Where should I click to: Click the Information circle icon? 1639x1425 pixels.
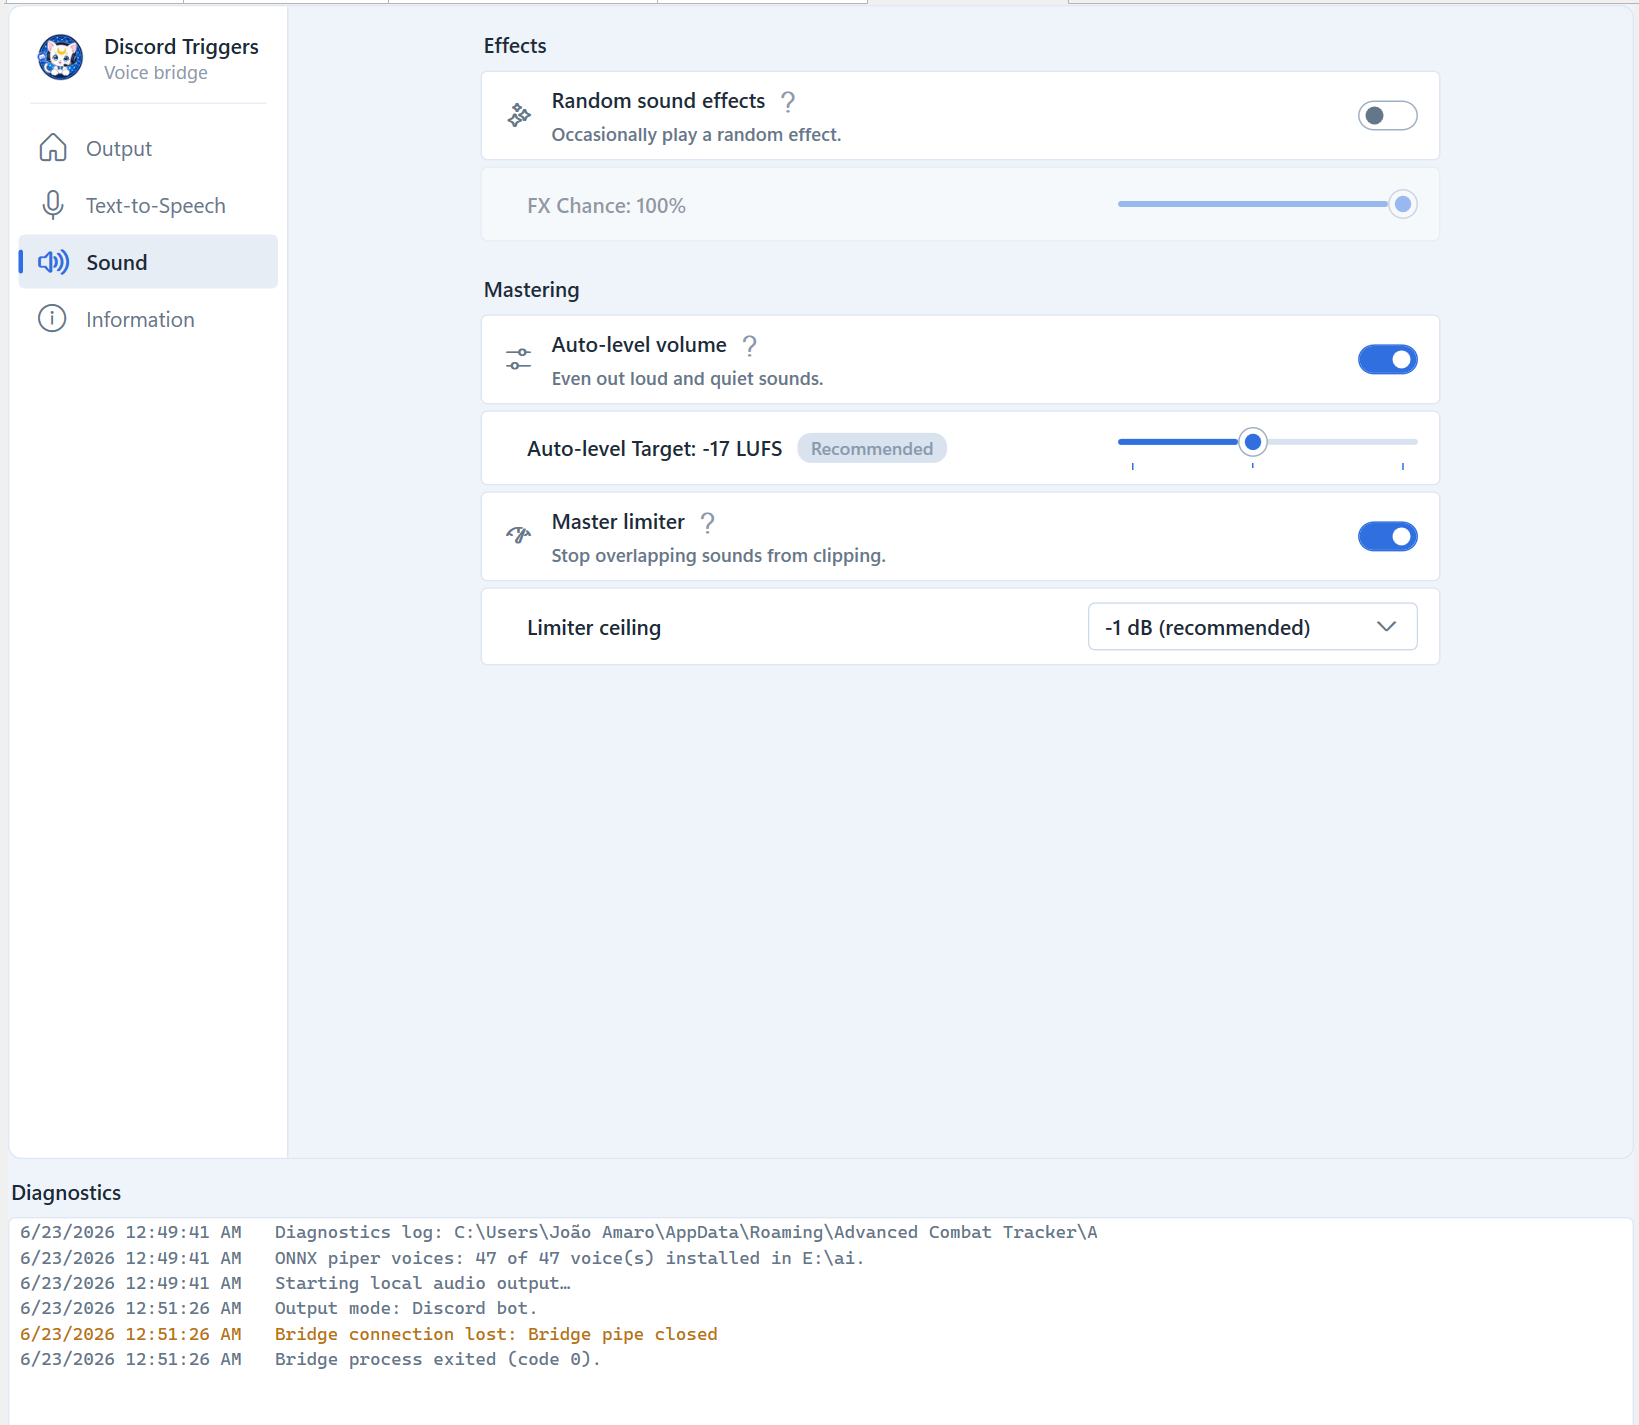(x=52, y=319)
